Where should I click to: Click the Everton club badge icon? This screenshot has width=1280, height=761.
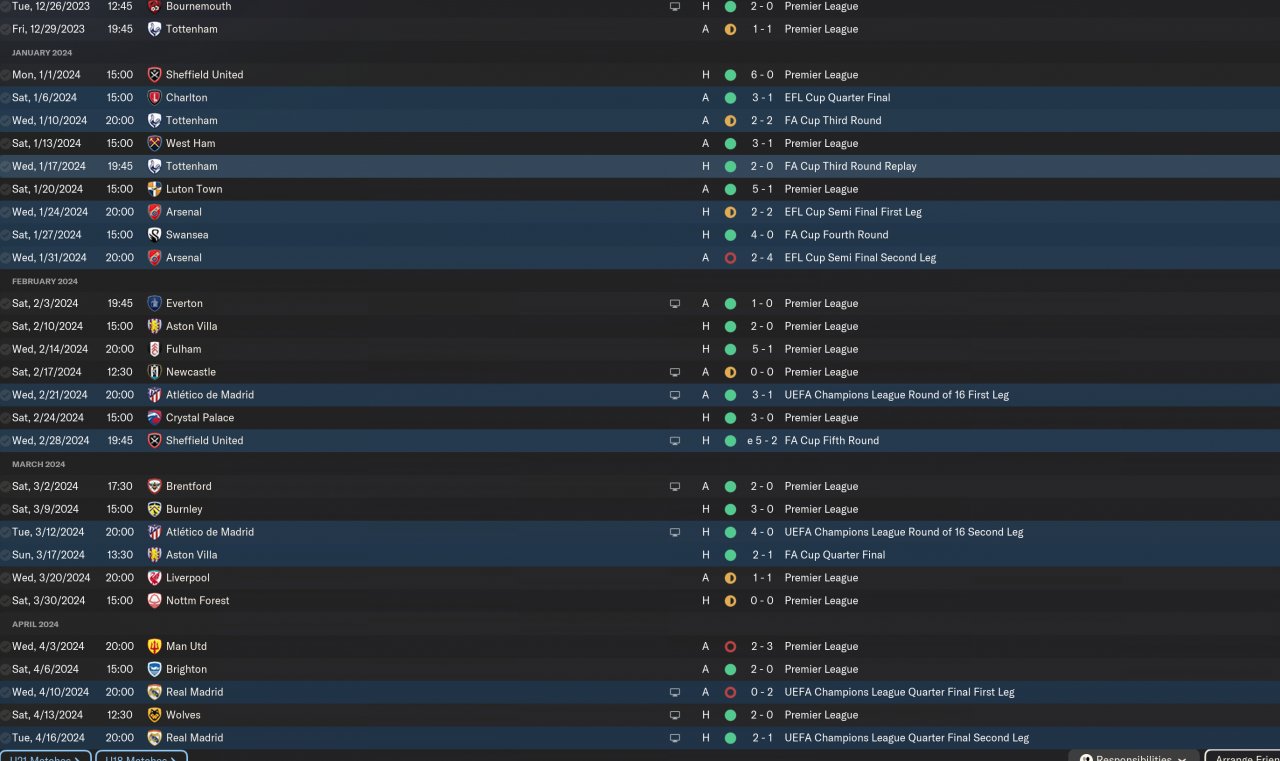[x=154, y=303]
